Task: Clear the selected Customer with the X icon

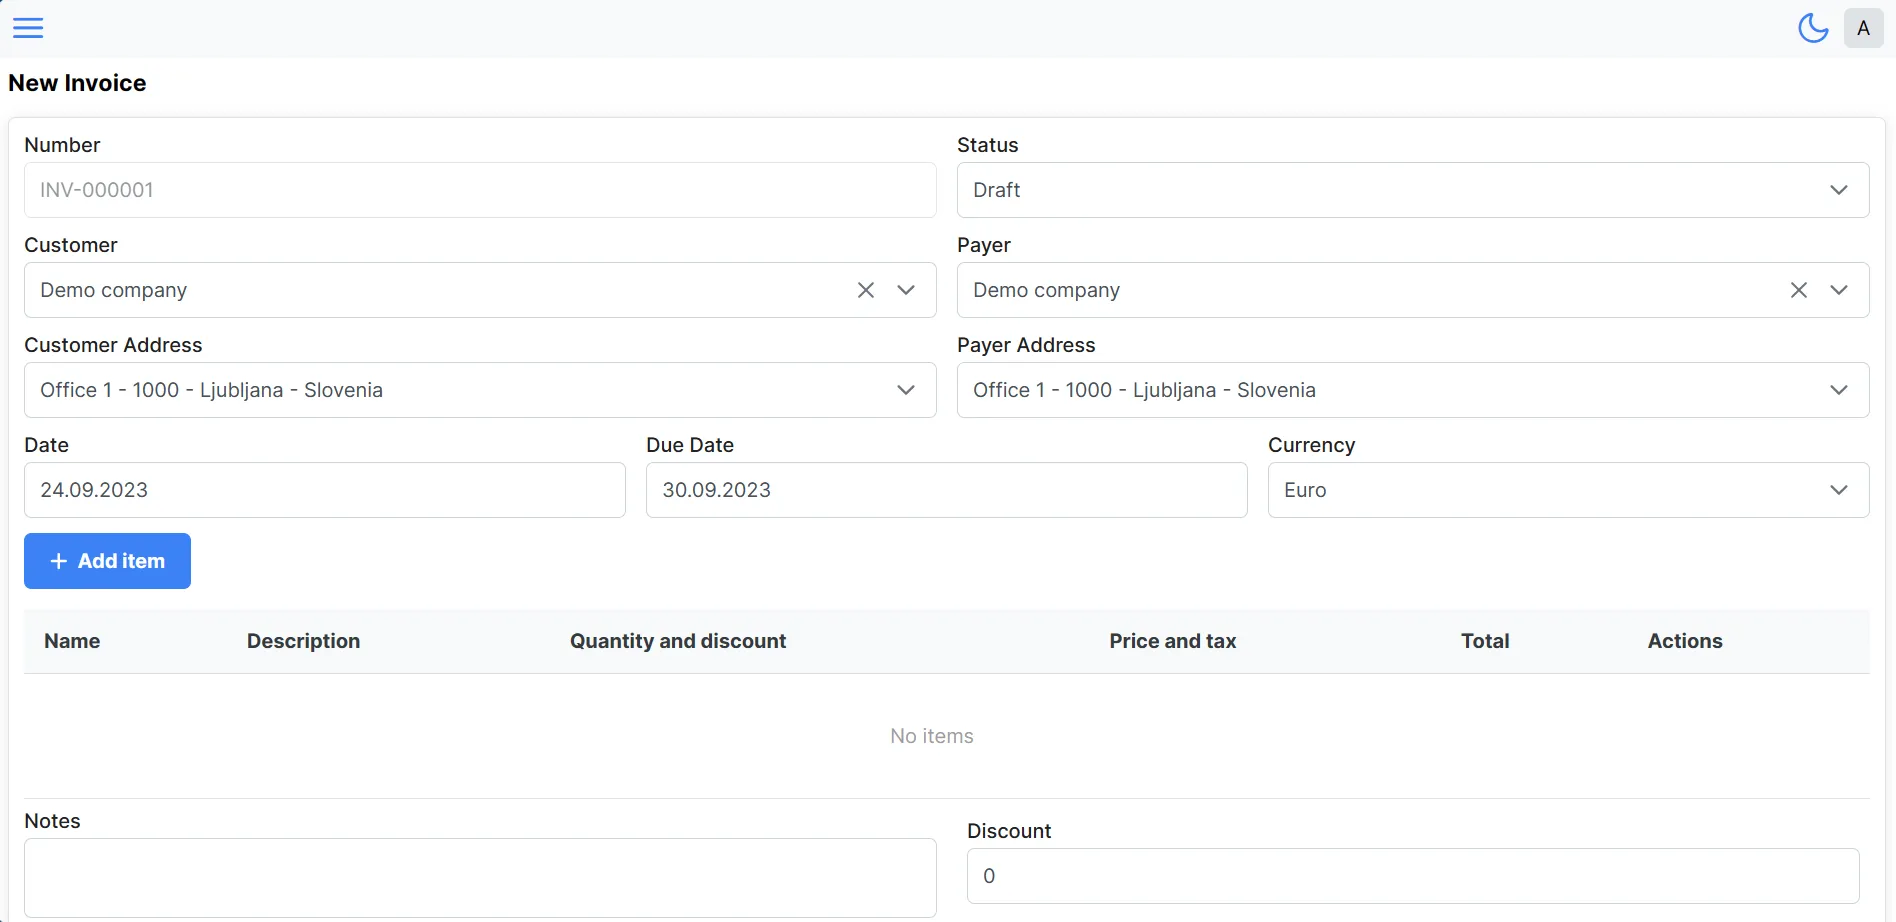Action: tap(865, 290)
